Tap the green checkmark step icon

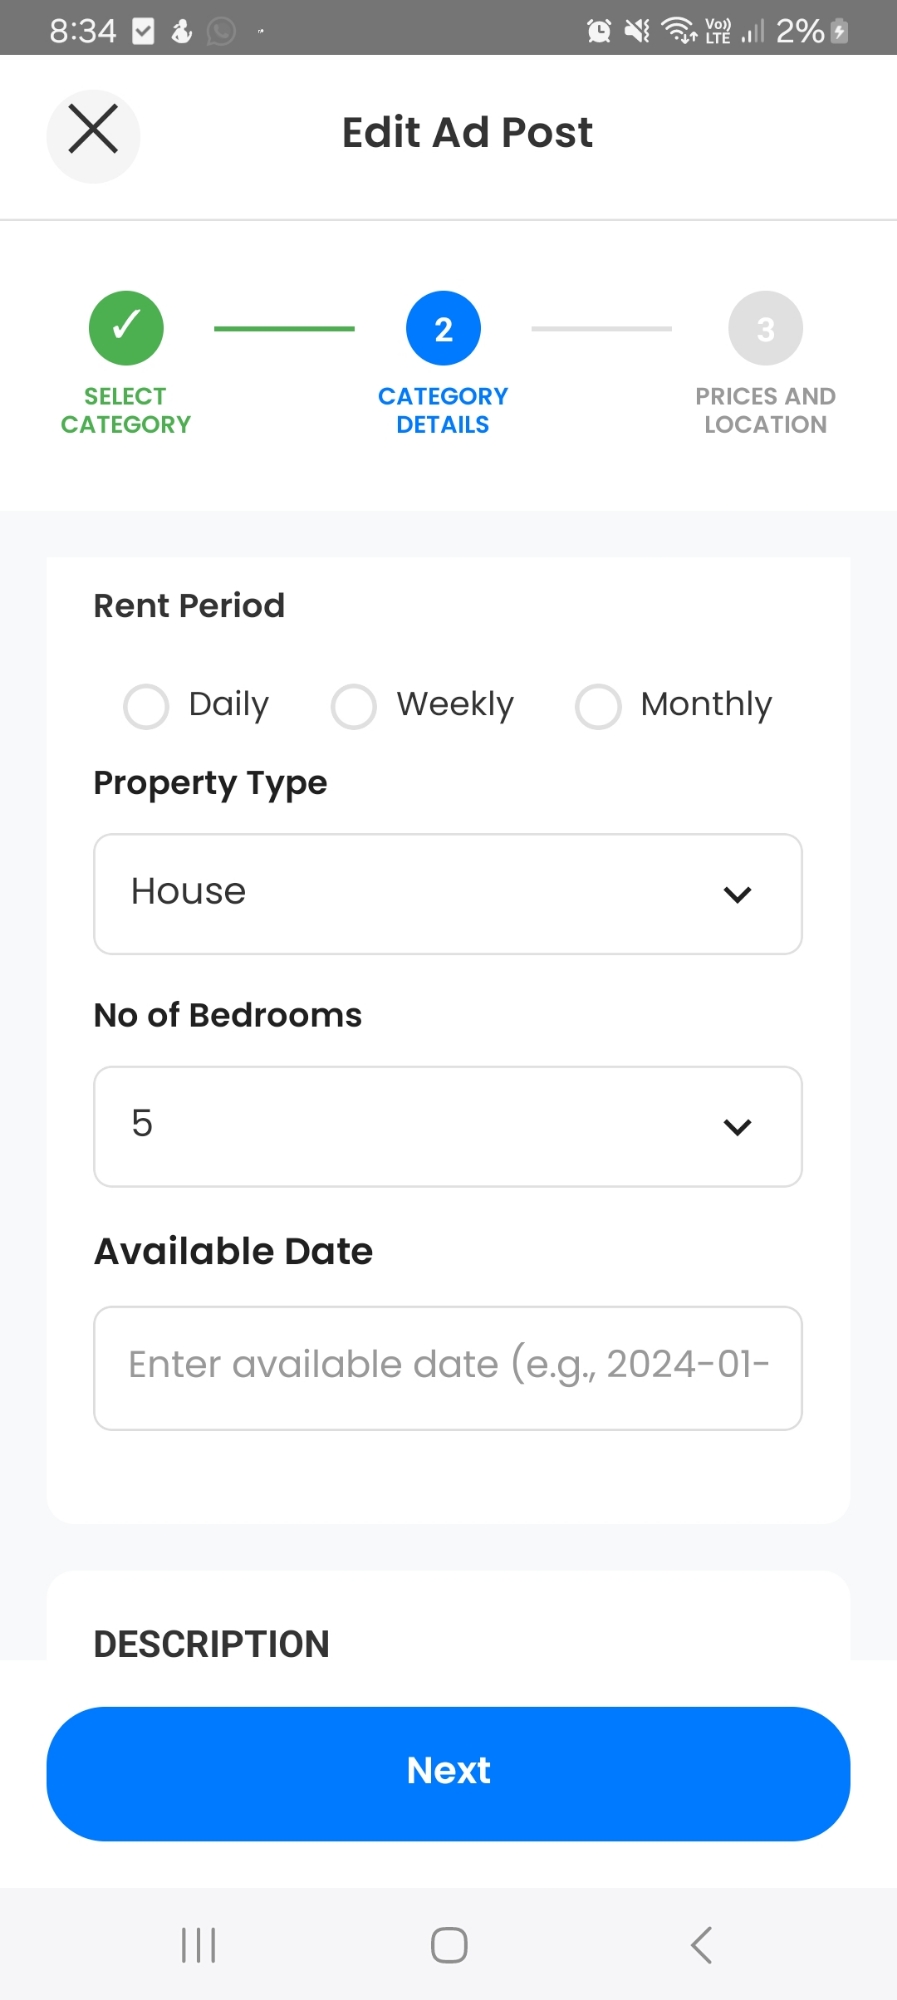126,328
